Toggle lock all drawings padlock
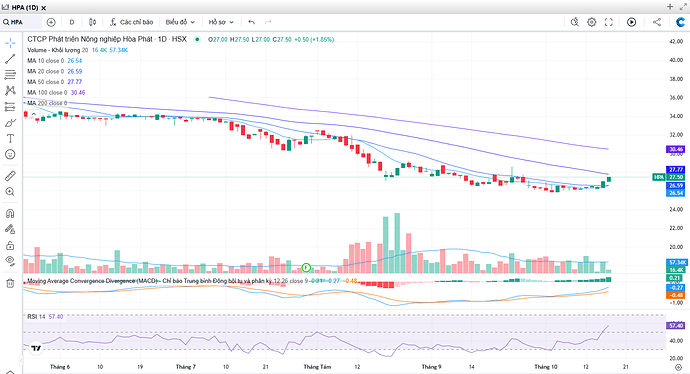The image size is (690, 374). coord(10,245)
